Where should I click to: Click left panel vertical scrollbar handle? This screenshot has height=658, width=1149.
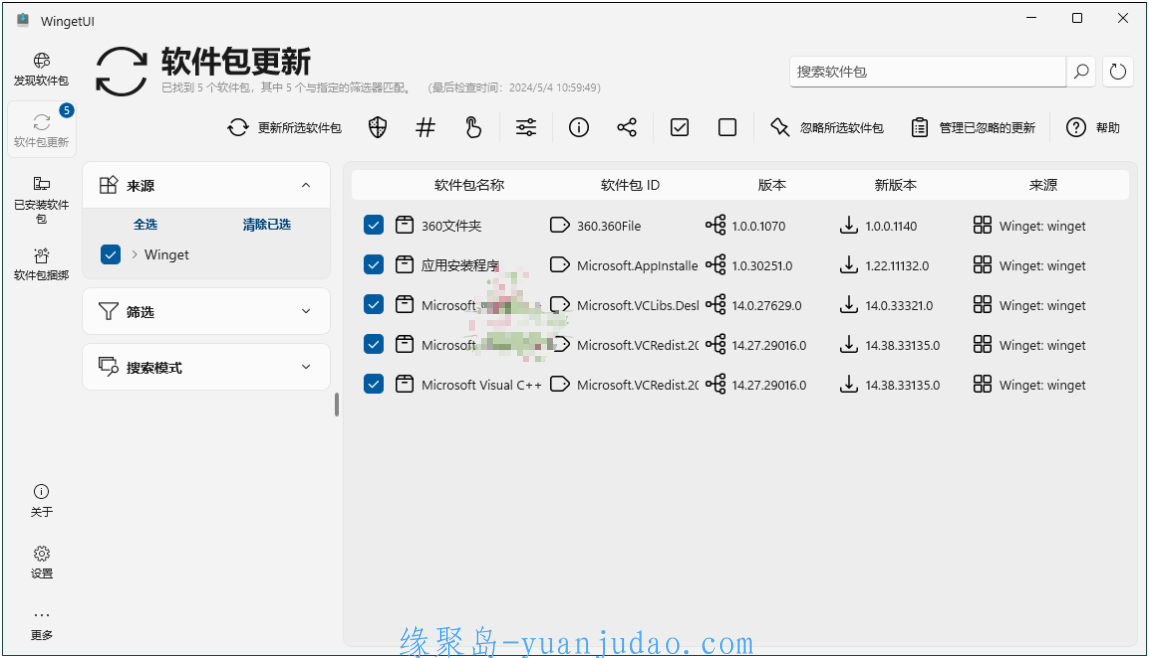click(336, 404)
